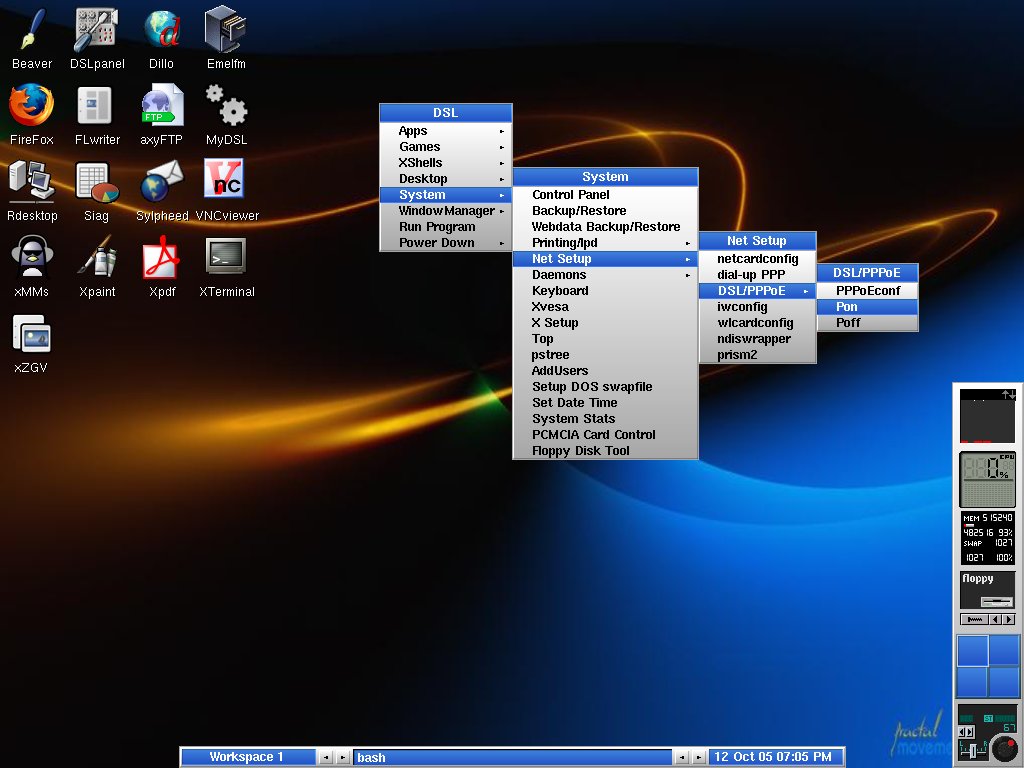The image size is (1024, 768).
Task: Select PCMCIA Card Control entry
Action: click(605, 435)
